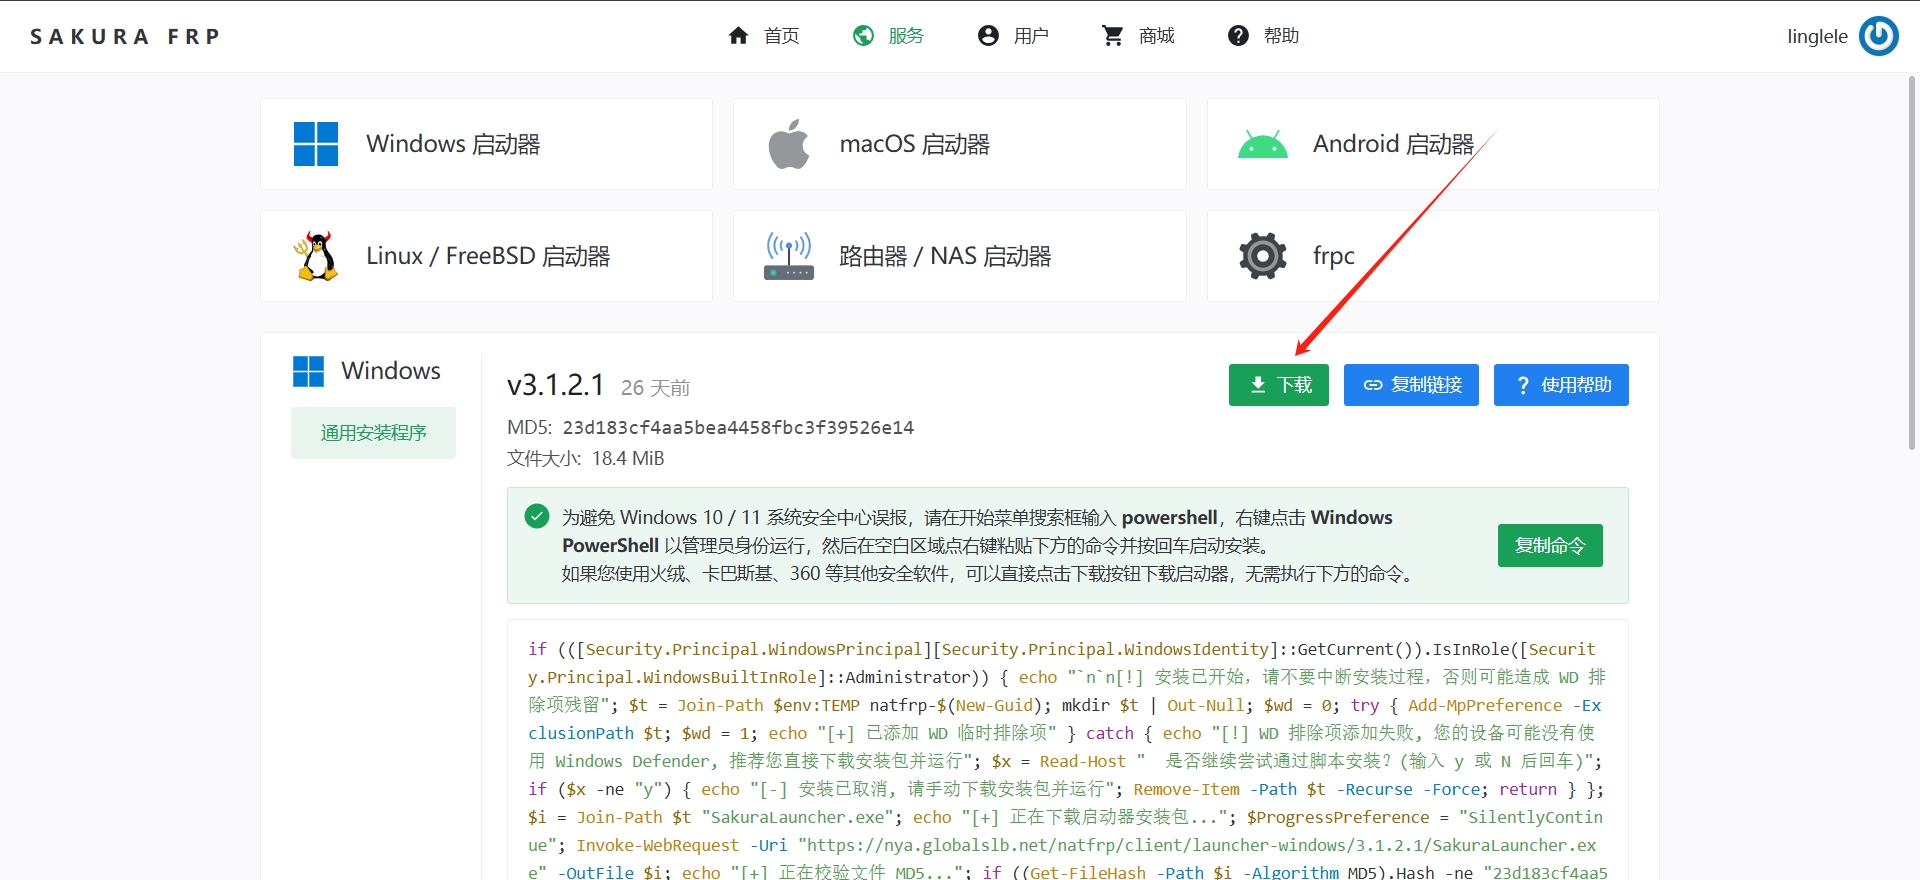Select the 通用安装程序 tab
The height and width of the screenshot is (880, 1920).
(x=373, y=433)
